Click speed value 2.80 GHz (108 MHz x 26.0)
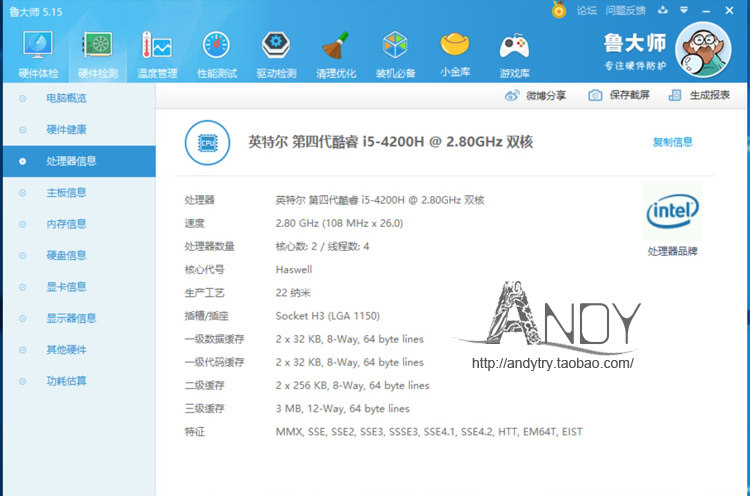The height and width of the screenshot is (496, 750). [339, 223]
